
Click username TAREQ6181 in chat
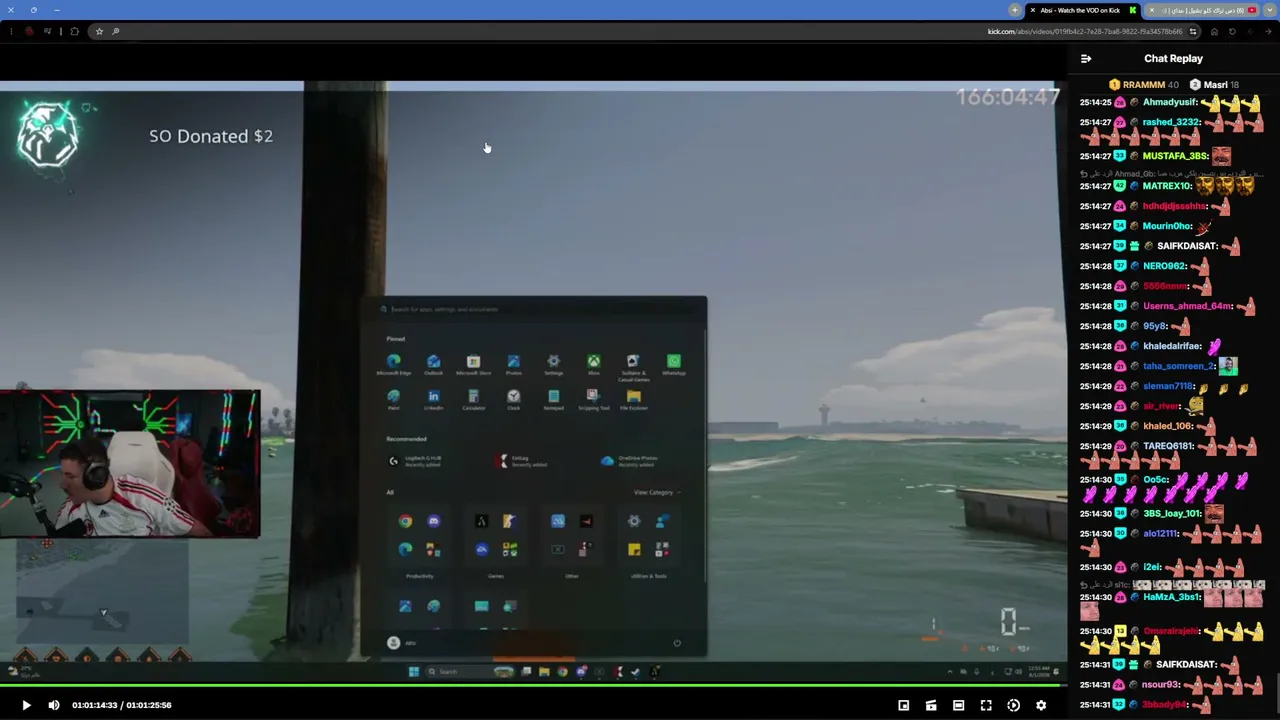click(1169, 446)
